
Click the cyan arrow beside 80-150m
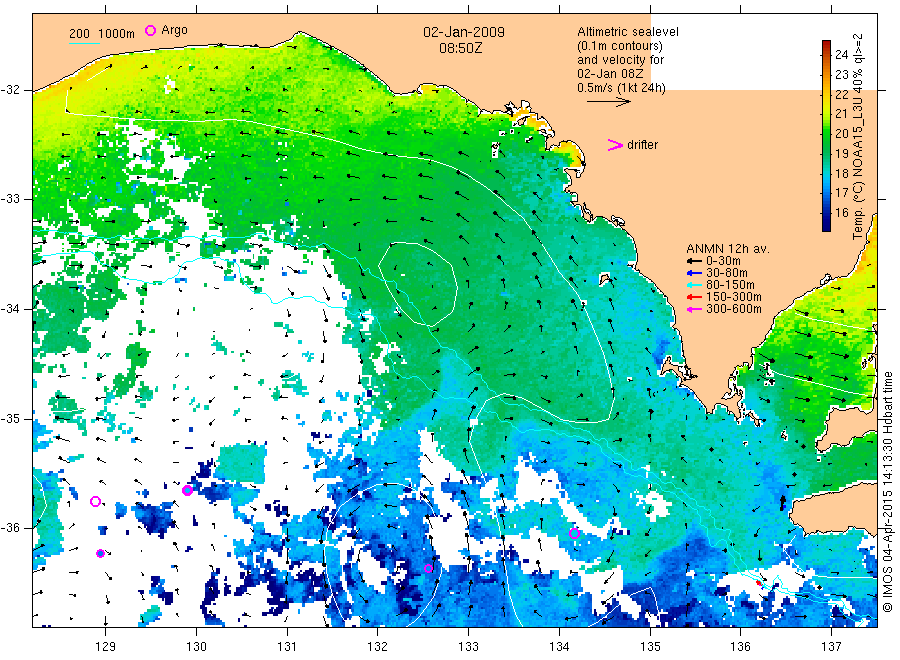(x=695, y=285)
